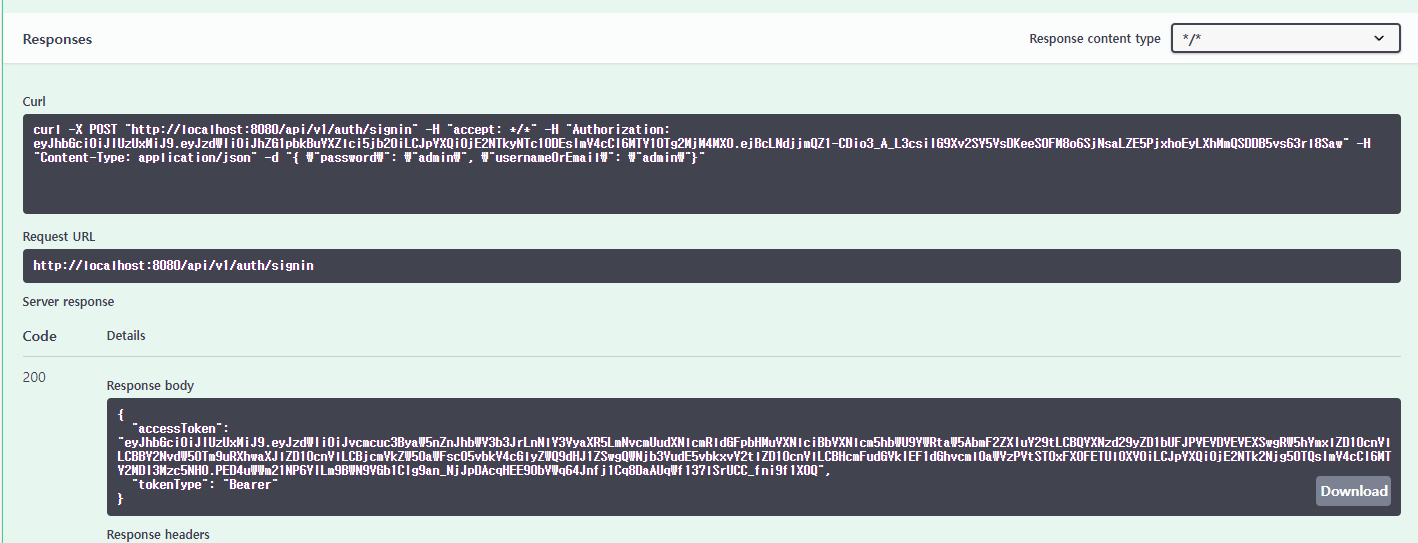
Task: Click the Response body label
Action: point(150,386)
